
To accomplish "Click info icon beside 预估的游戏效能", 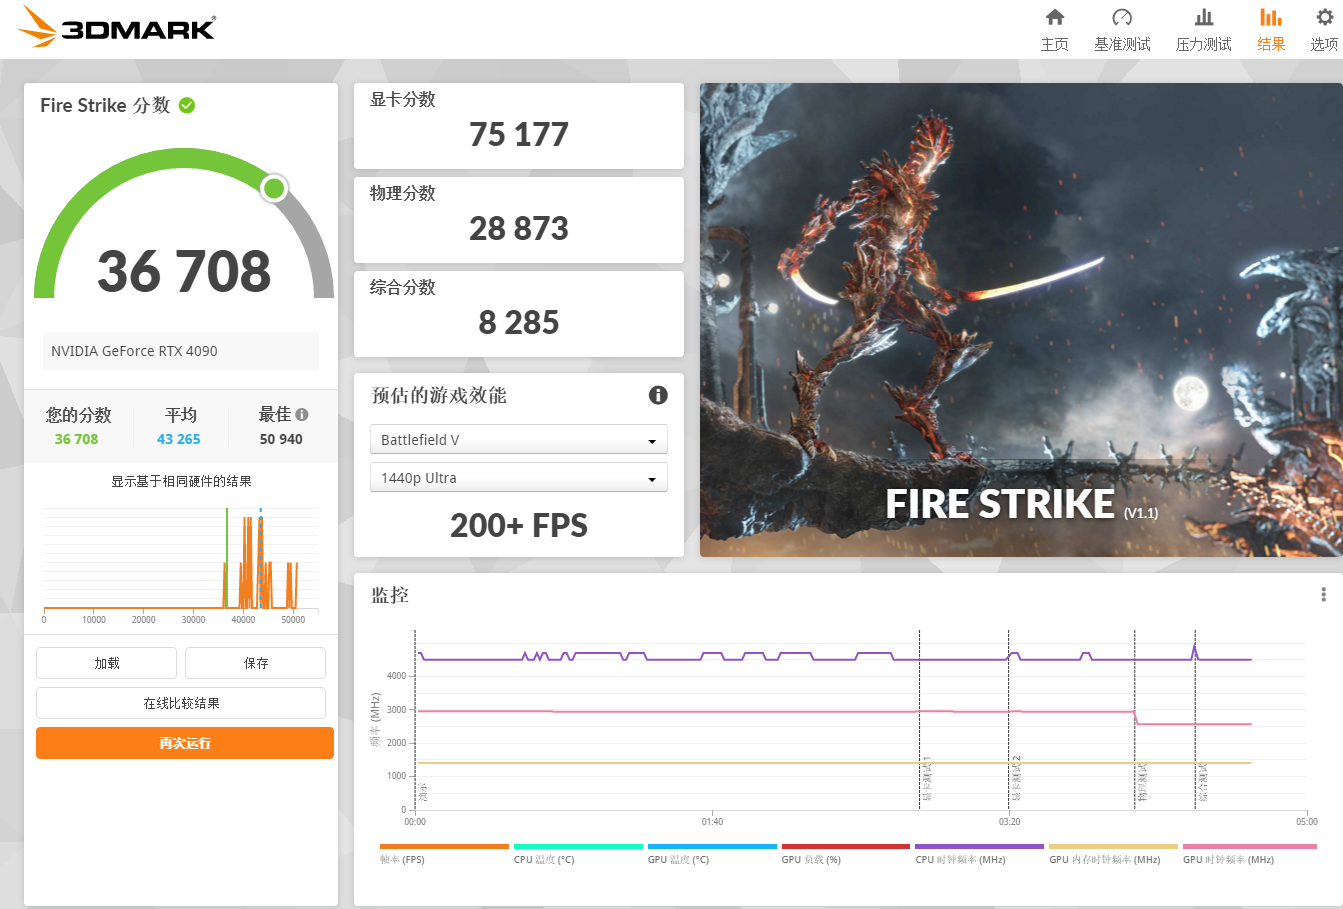I will pos(658,395).
